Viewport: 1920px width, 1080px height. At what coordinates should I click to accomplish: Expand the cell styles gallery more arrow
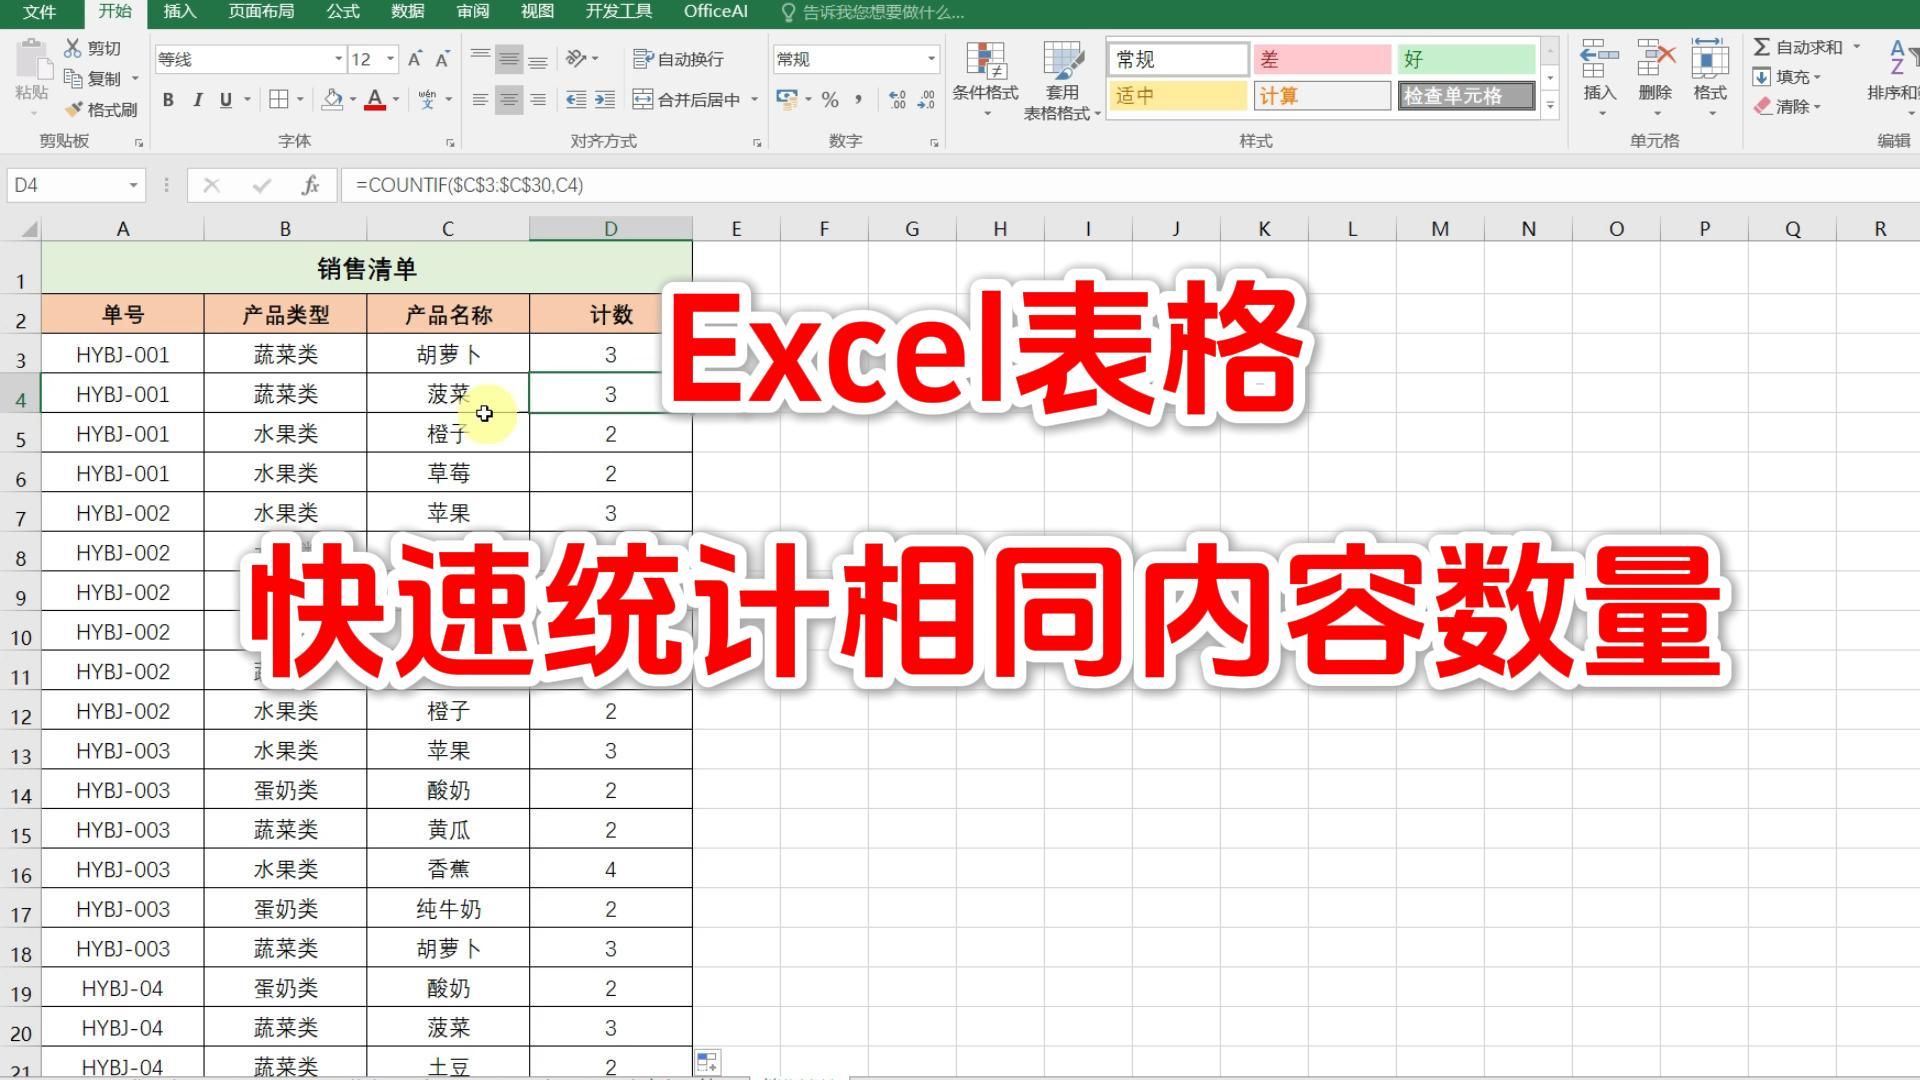(x=1551, y=105)
